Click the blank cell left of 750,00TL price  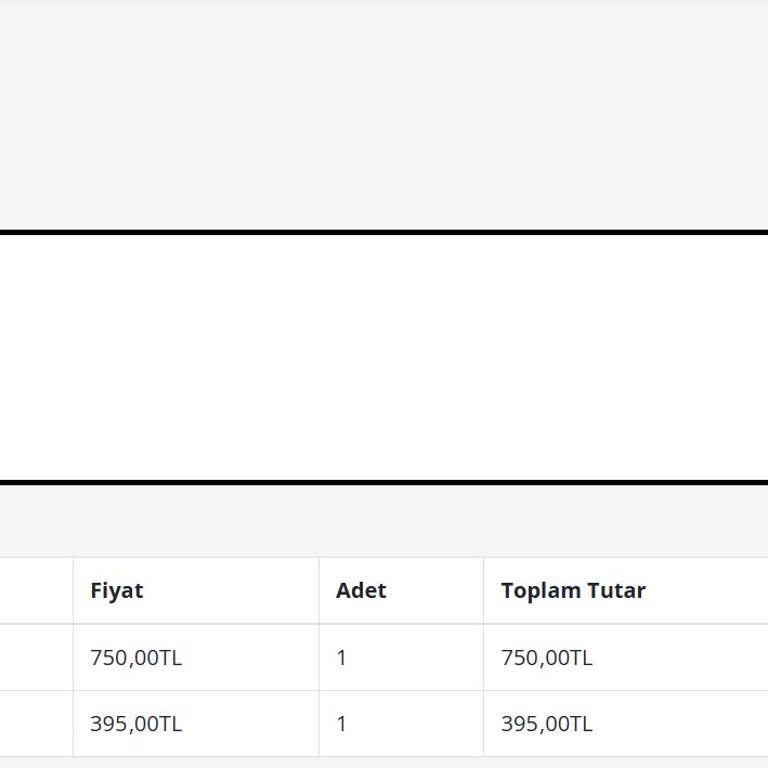tap(36, 657)
